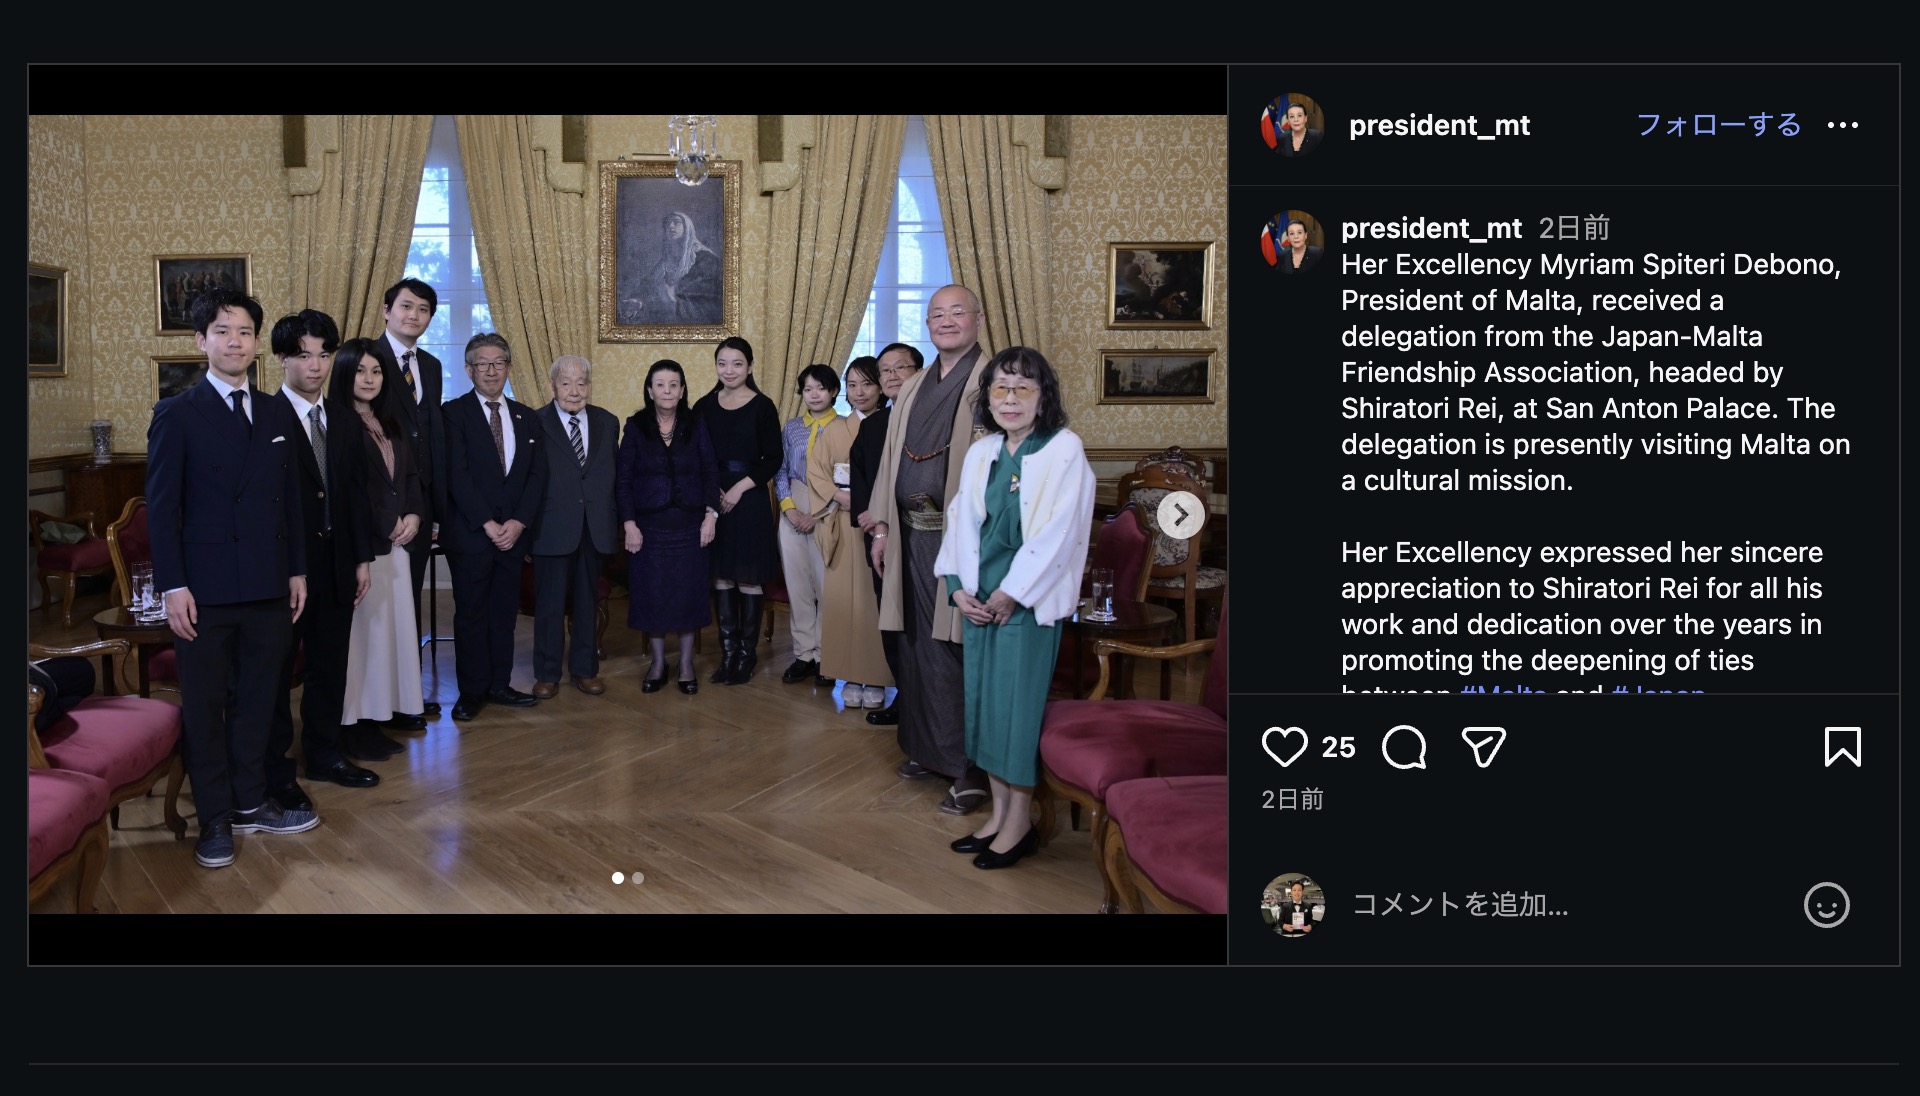Click the comment input field
The image size is (1920, 1096).
click(1570, 905)
